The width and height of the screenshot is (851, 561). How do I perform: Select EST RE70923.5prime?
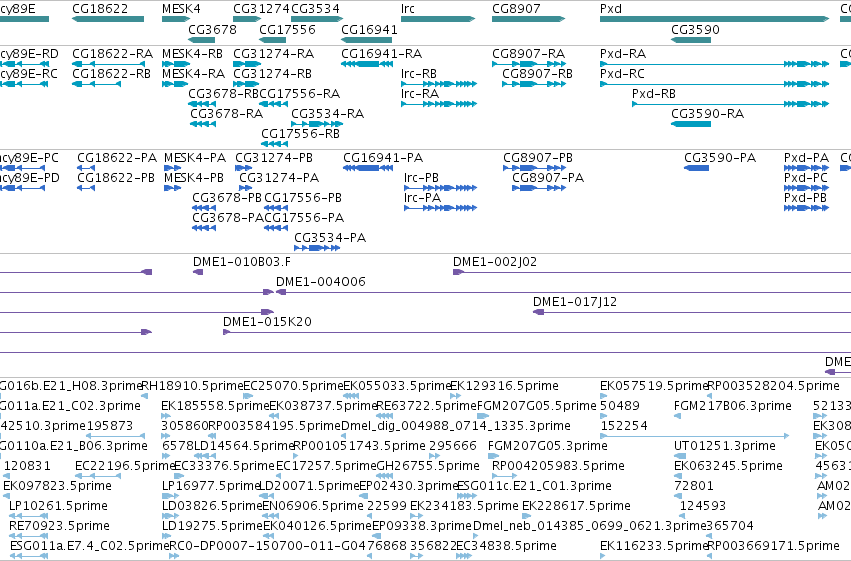point(59,526)
